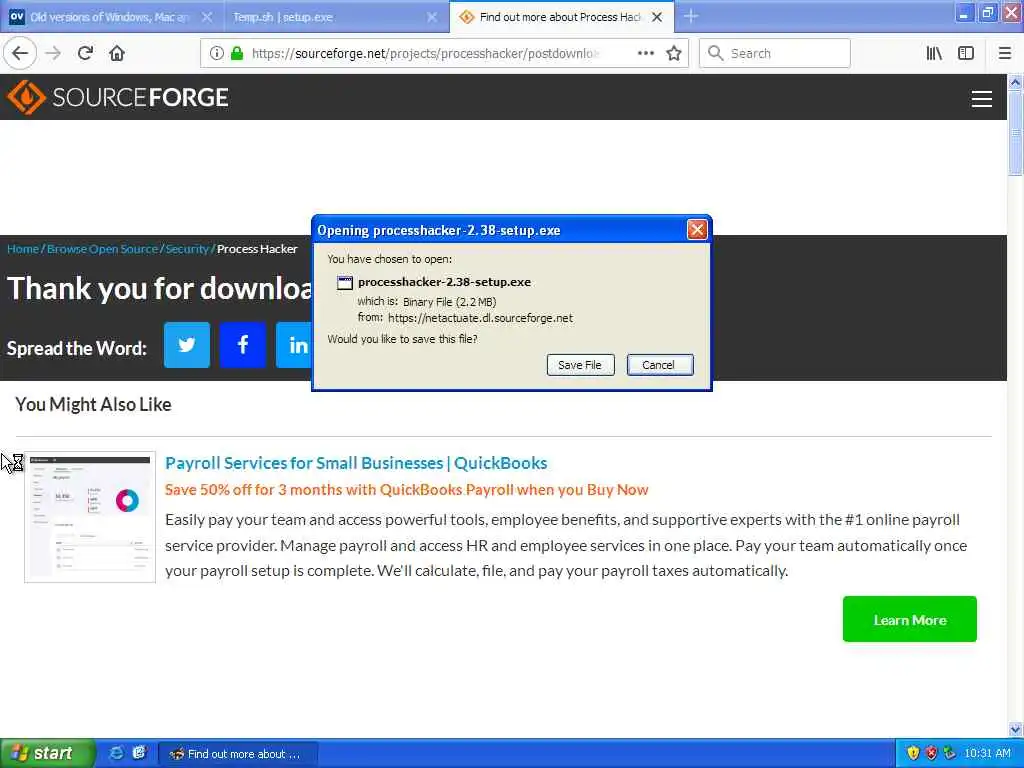Click the page scrollbar down arrow
1024x768 pixels.
pyautogui.click(x=1015, y=729)
